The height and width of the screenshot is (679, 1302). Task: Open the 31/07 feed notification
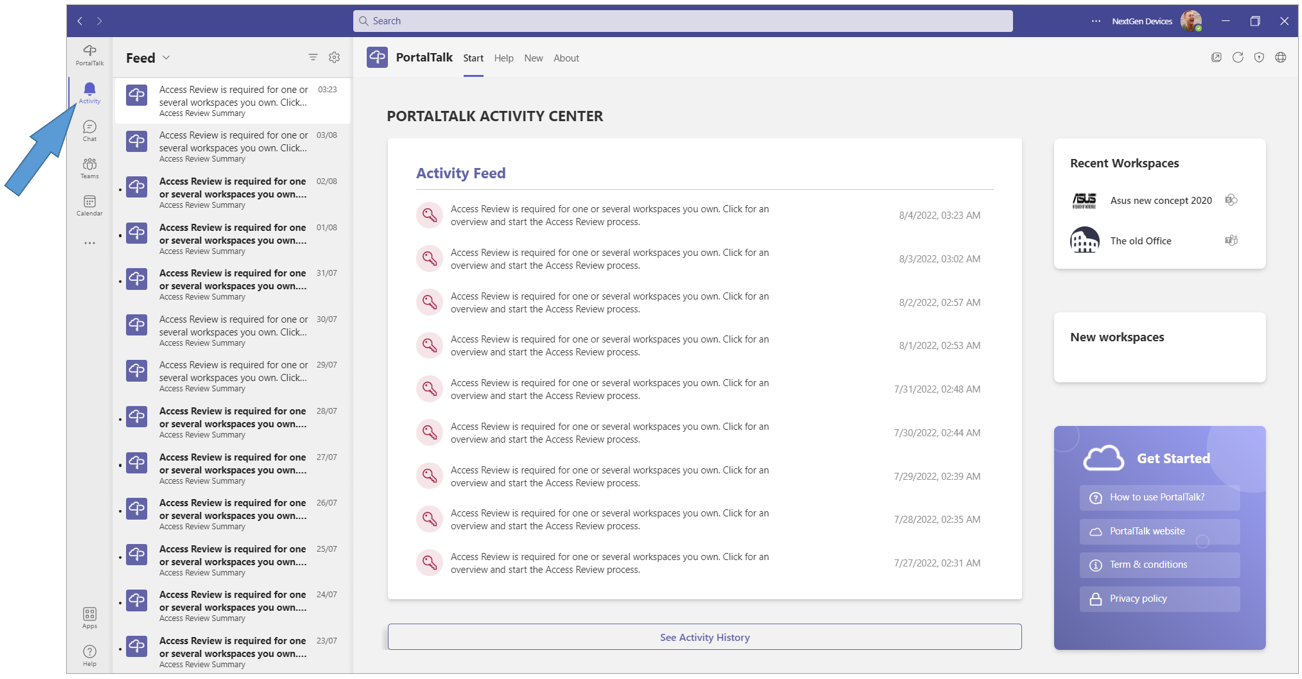coord(233,285)
